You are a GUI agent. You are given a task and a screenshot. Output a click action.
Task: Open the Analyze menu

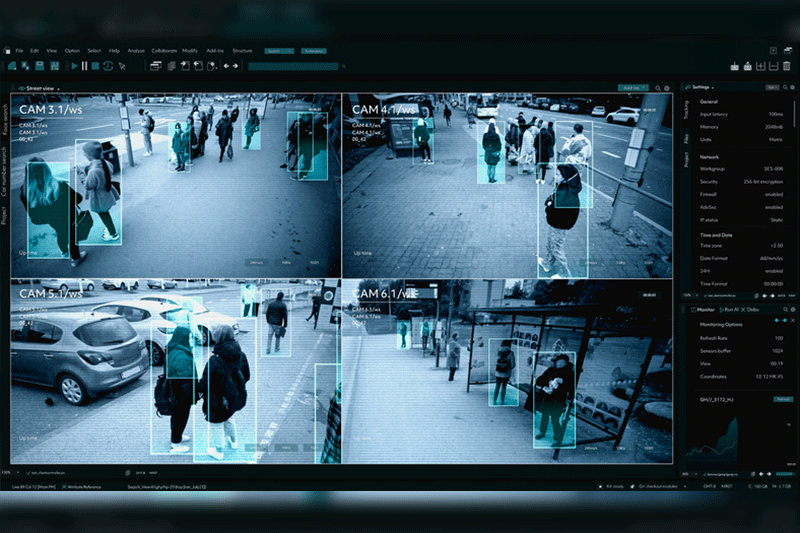pyautogui.click(x=136, y=50)
